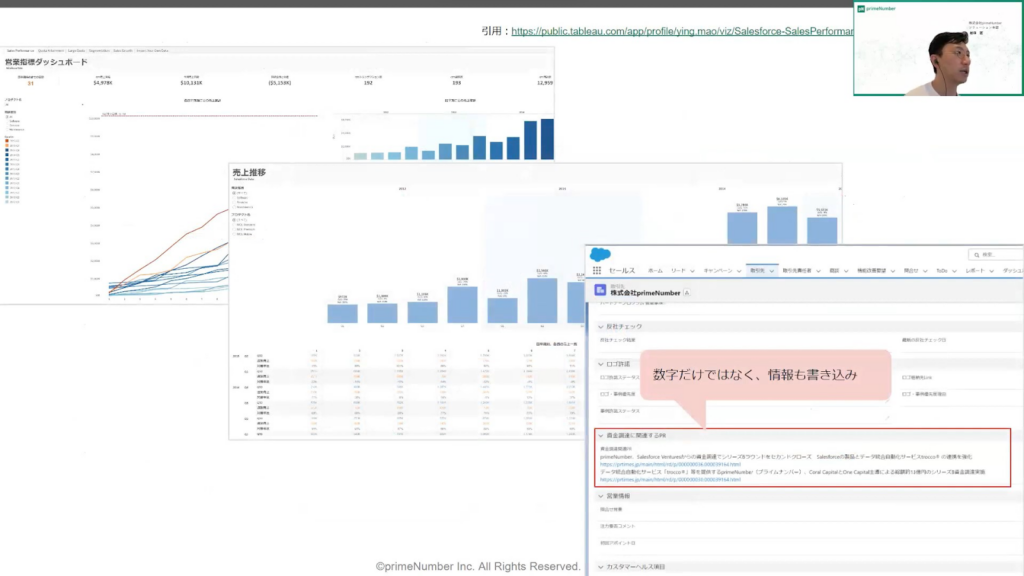Click the hierarchy icon after 株式会社primeNumber name
This screenshot has height=576, width=1024.
click(x=686, y=291)
